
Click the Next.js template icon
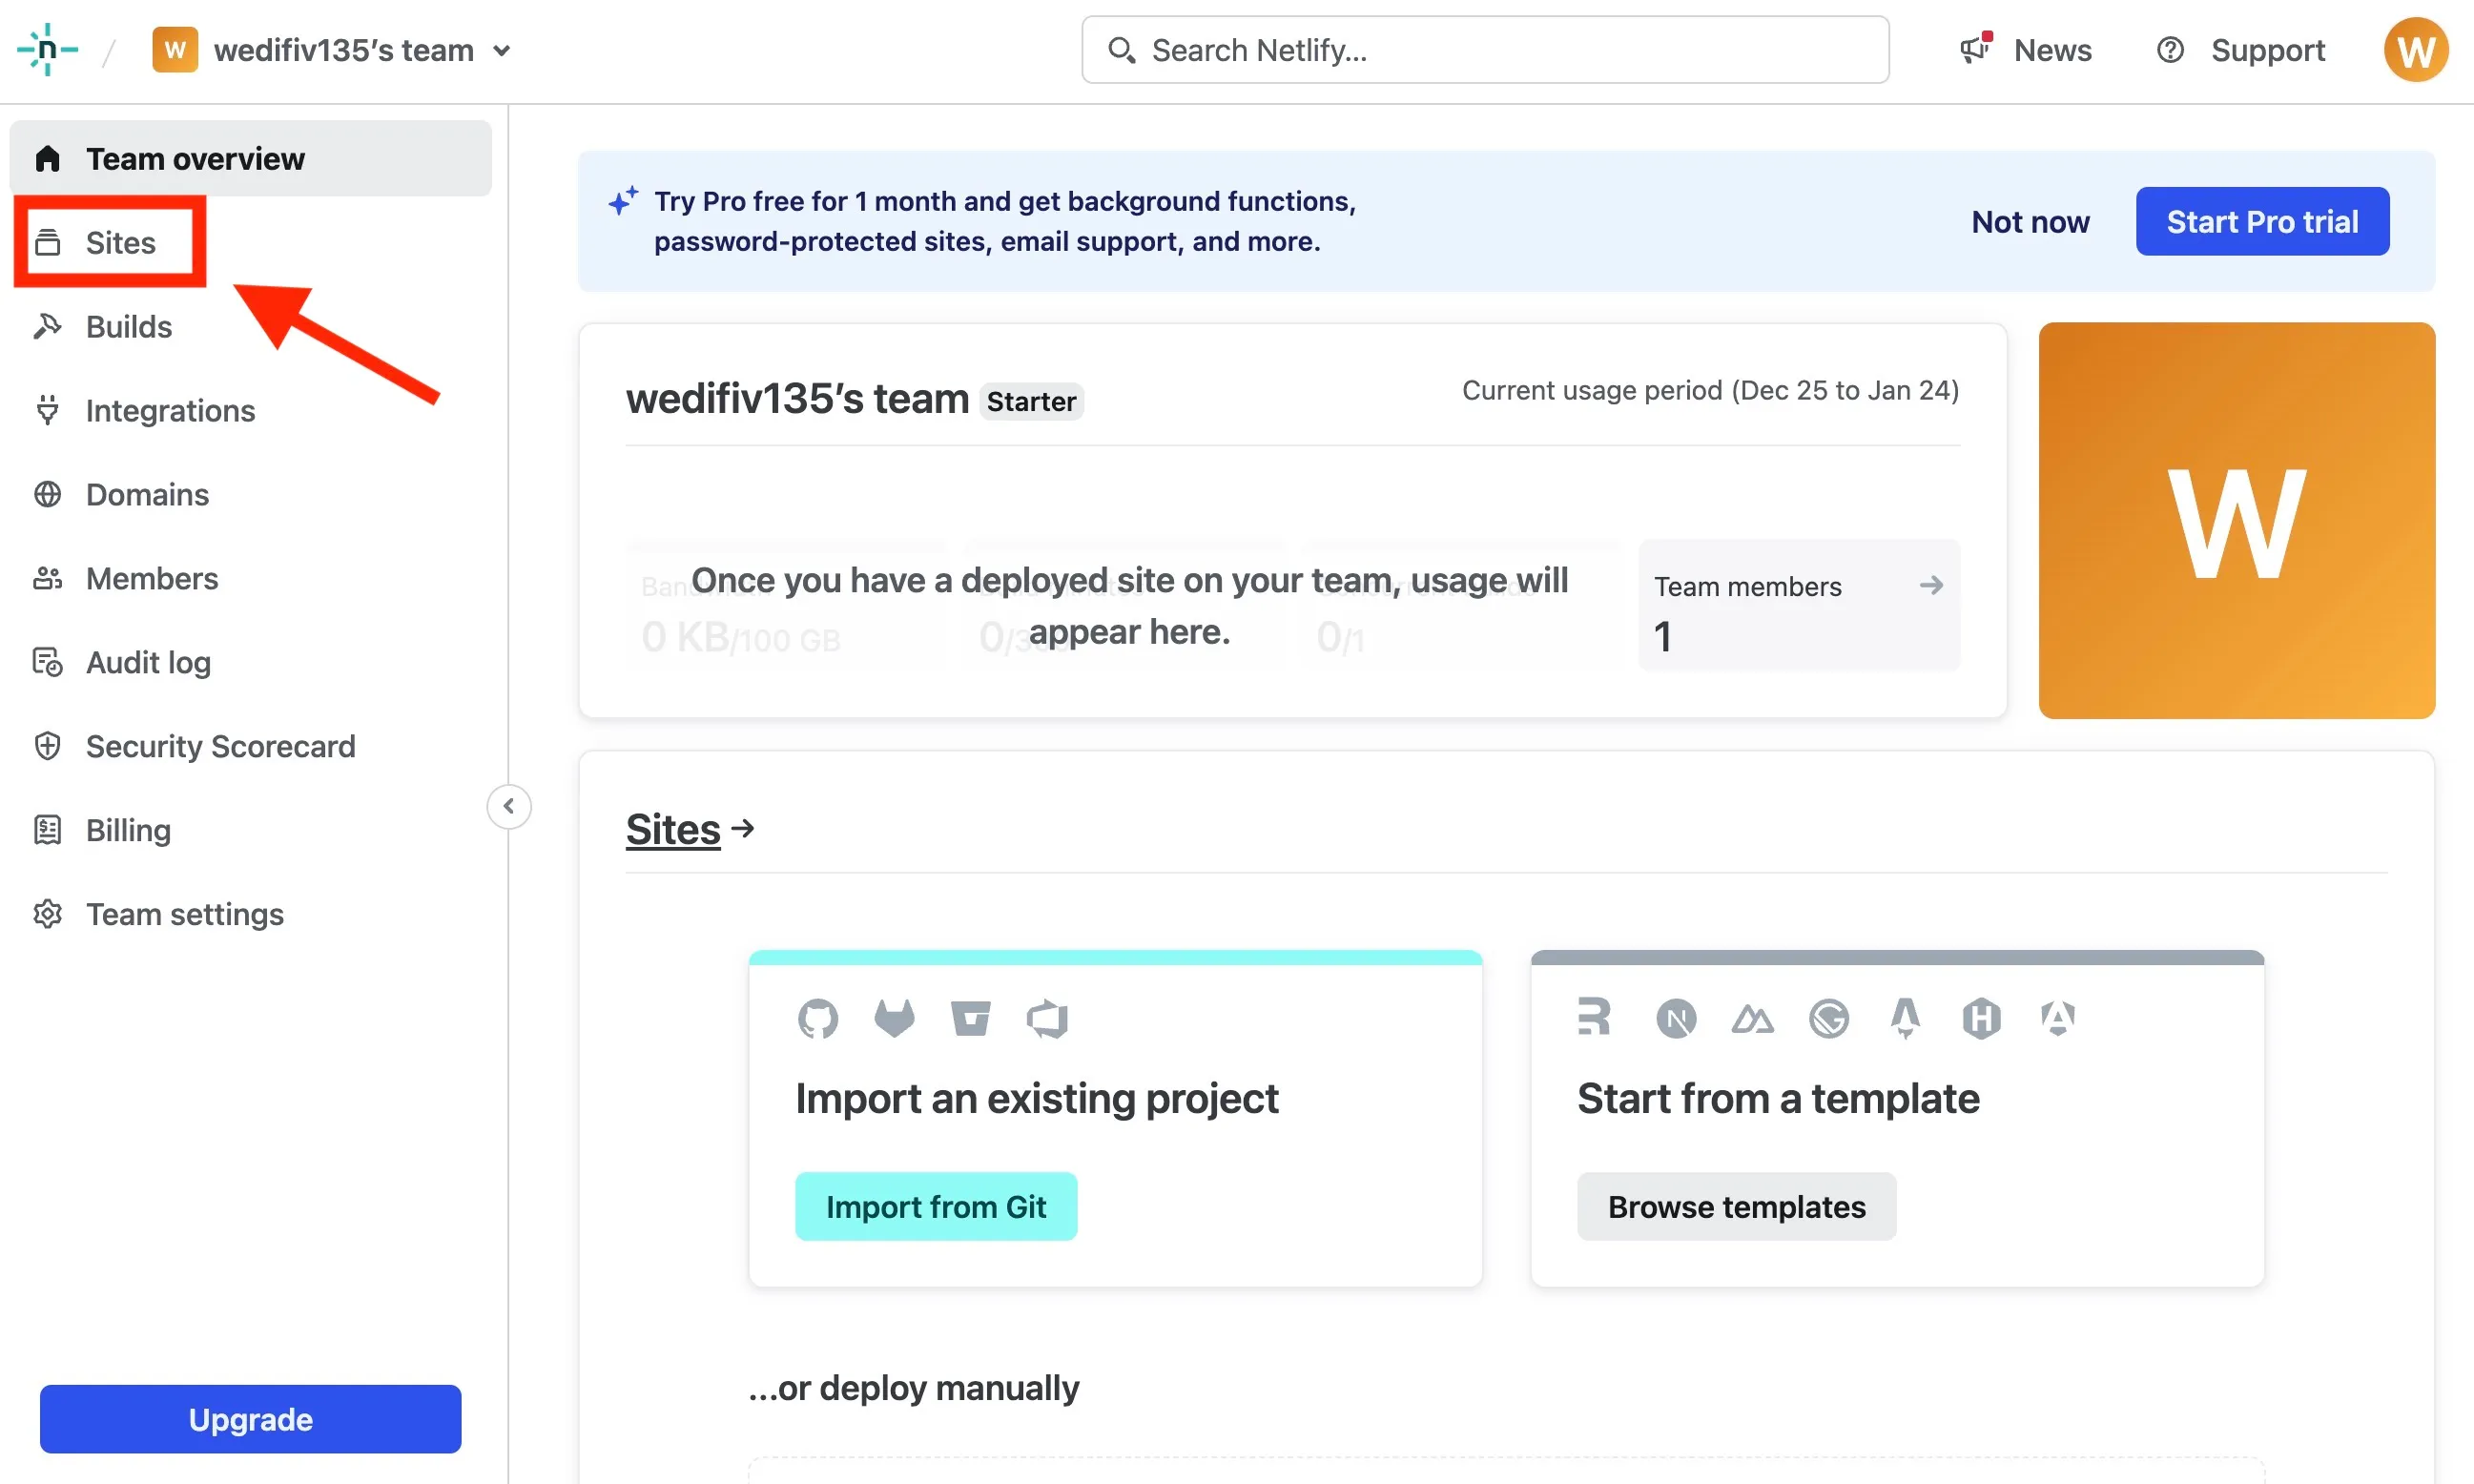(x=1676, y=1018)
